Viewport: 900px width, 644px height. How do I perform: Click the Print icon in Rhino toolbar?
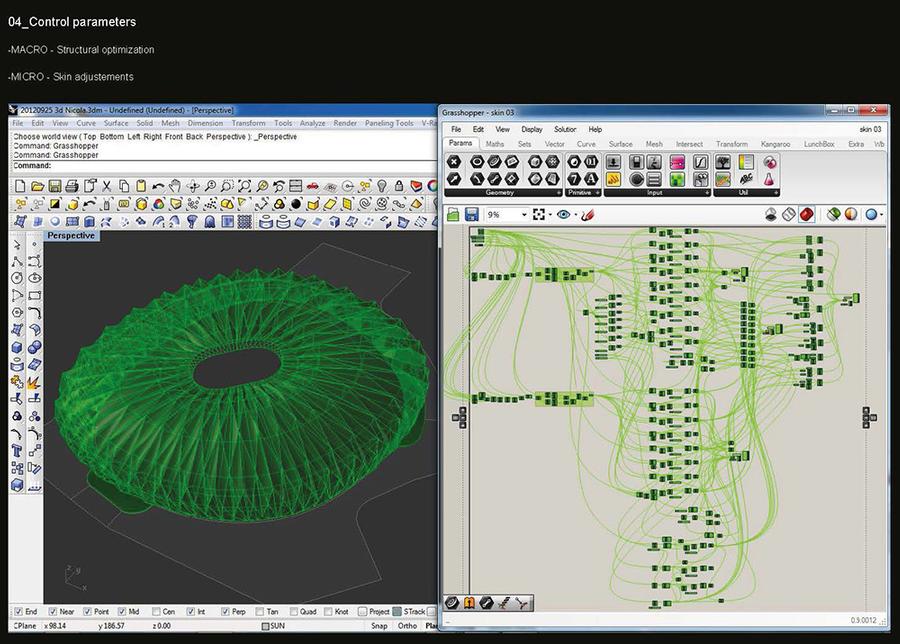click(x=73, y=186)
